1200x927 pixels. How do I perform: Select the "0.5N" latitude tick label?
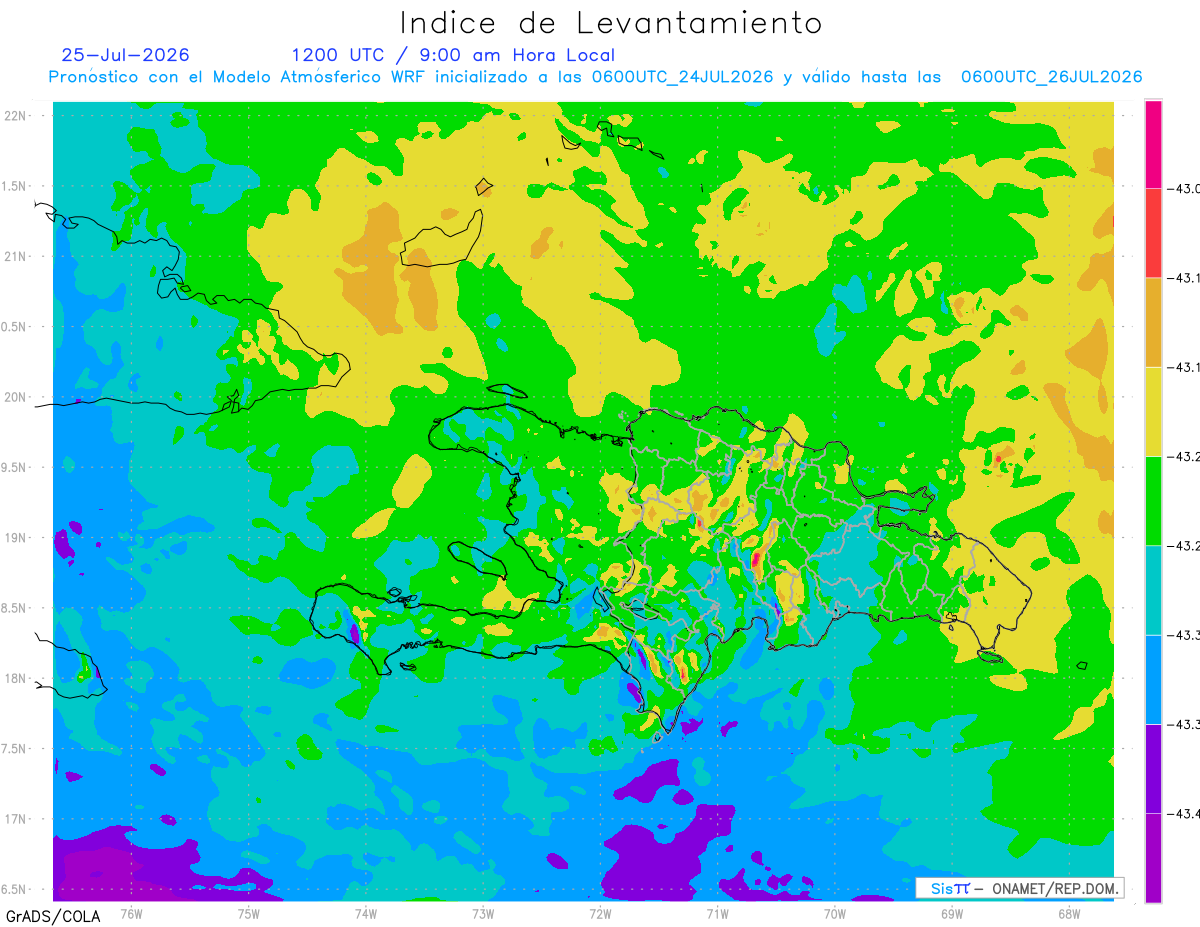14,327
